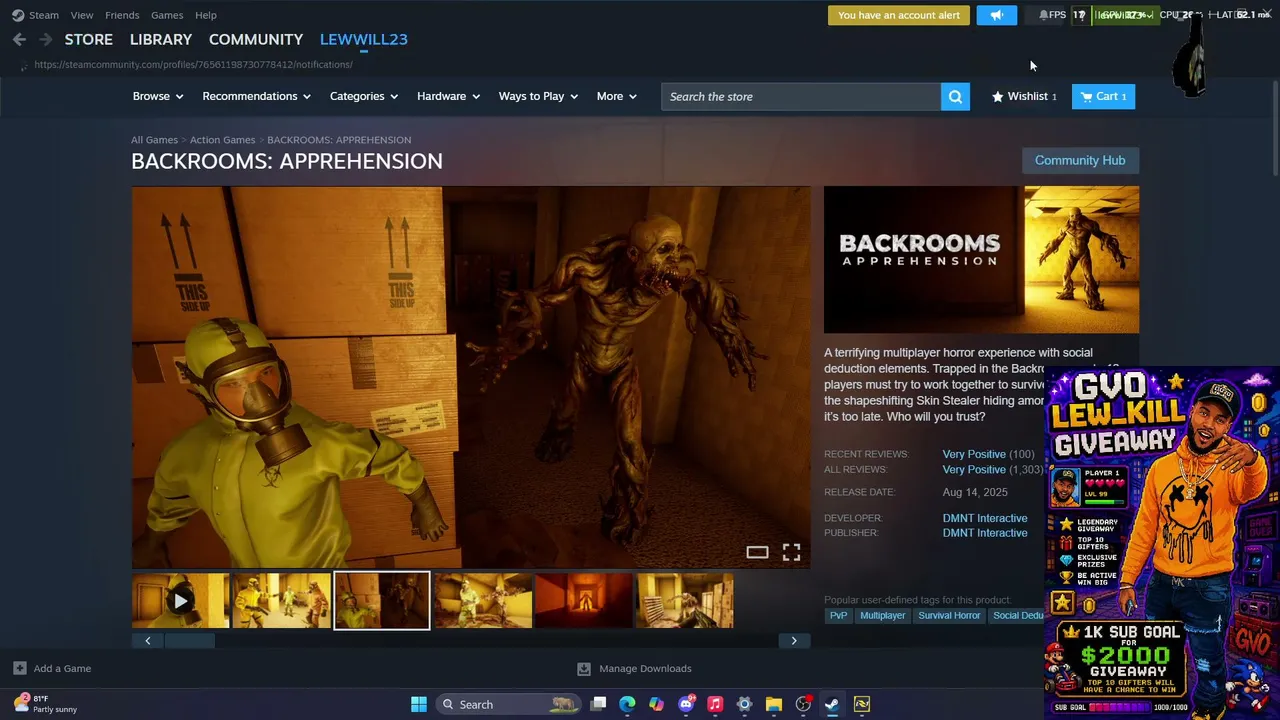Expand the Browse dropdown
This screenshot has height=720, width=1280.
pyautogui.click(x=158, y=96)
